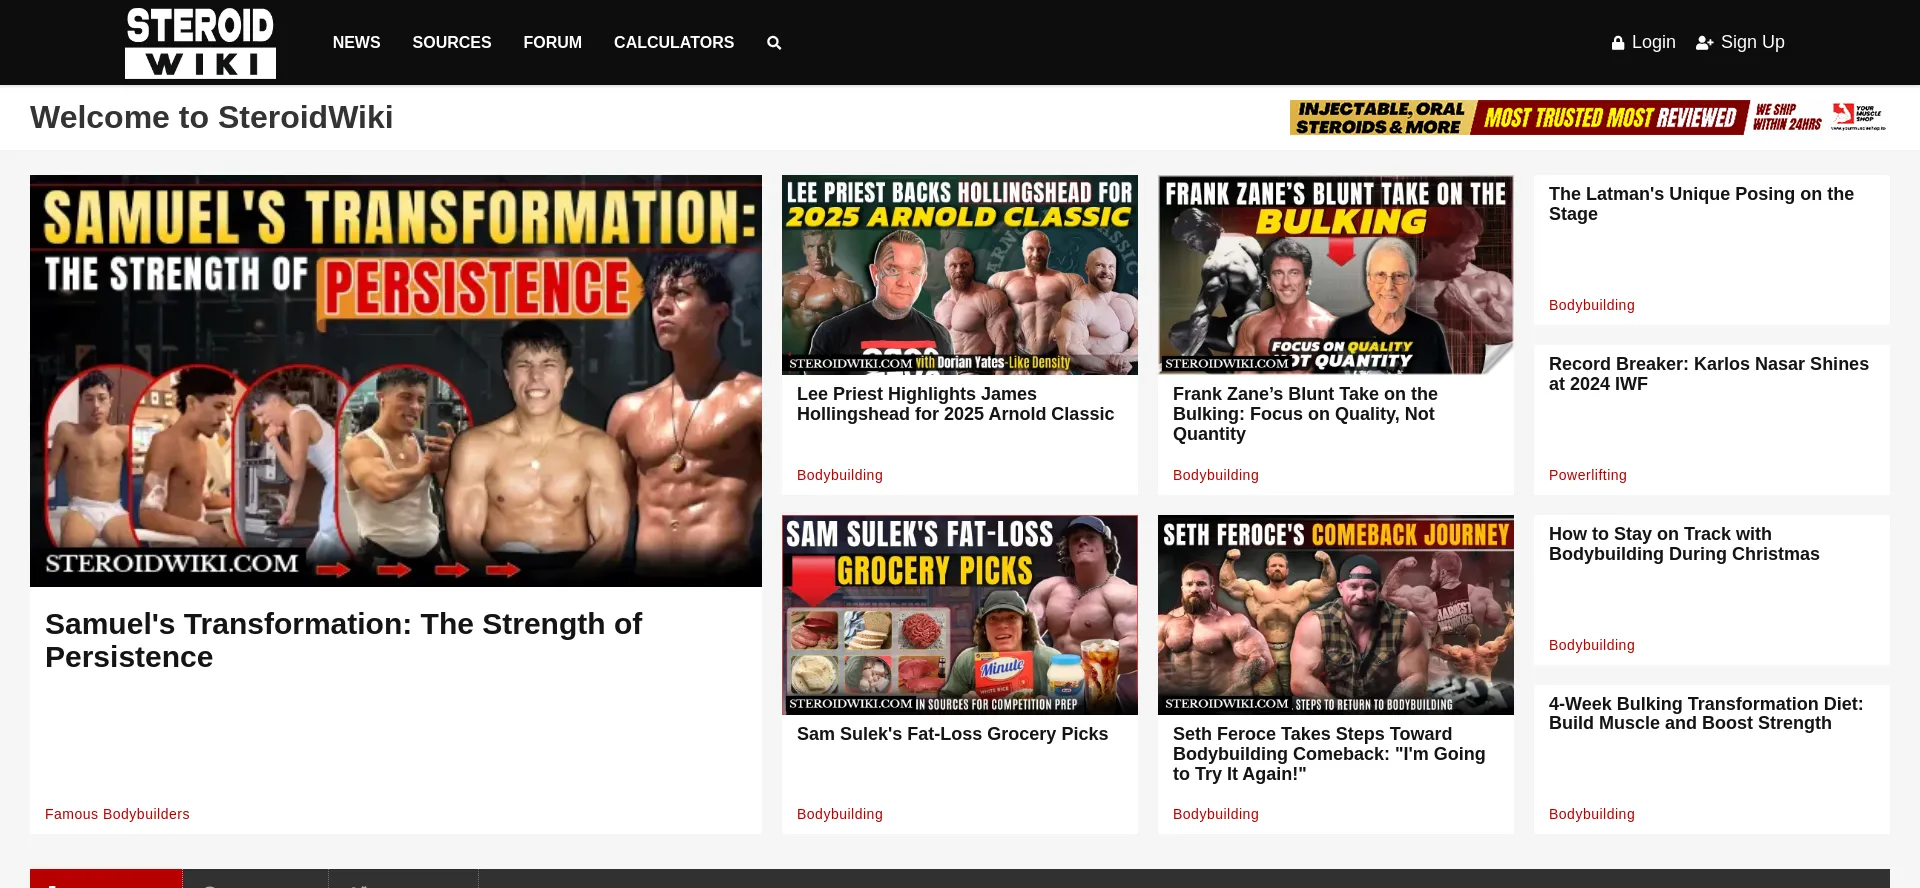Select the Powerlifting category link
Screen dimensions: 1920x888
(x=1587, y=475)
